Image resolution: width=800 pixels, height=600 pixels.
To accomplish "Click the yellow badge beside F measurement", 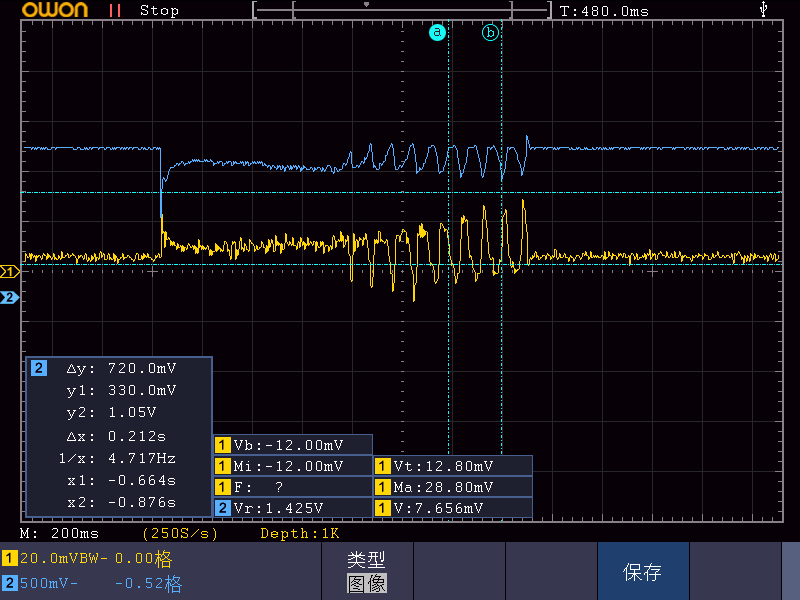I will 222,487.
